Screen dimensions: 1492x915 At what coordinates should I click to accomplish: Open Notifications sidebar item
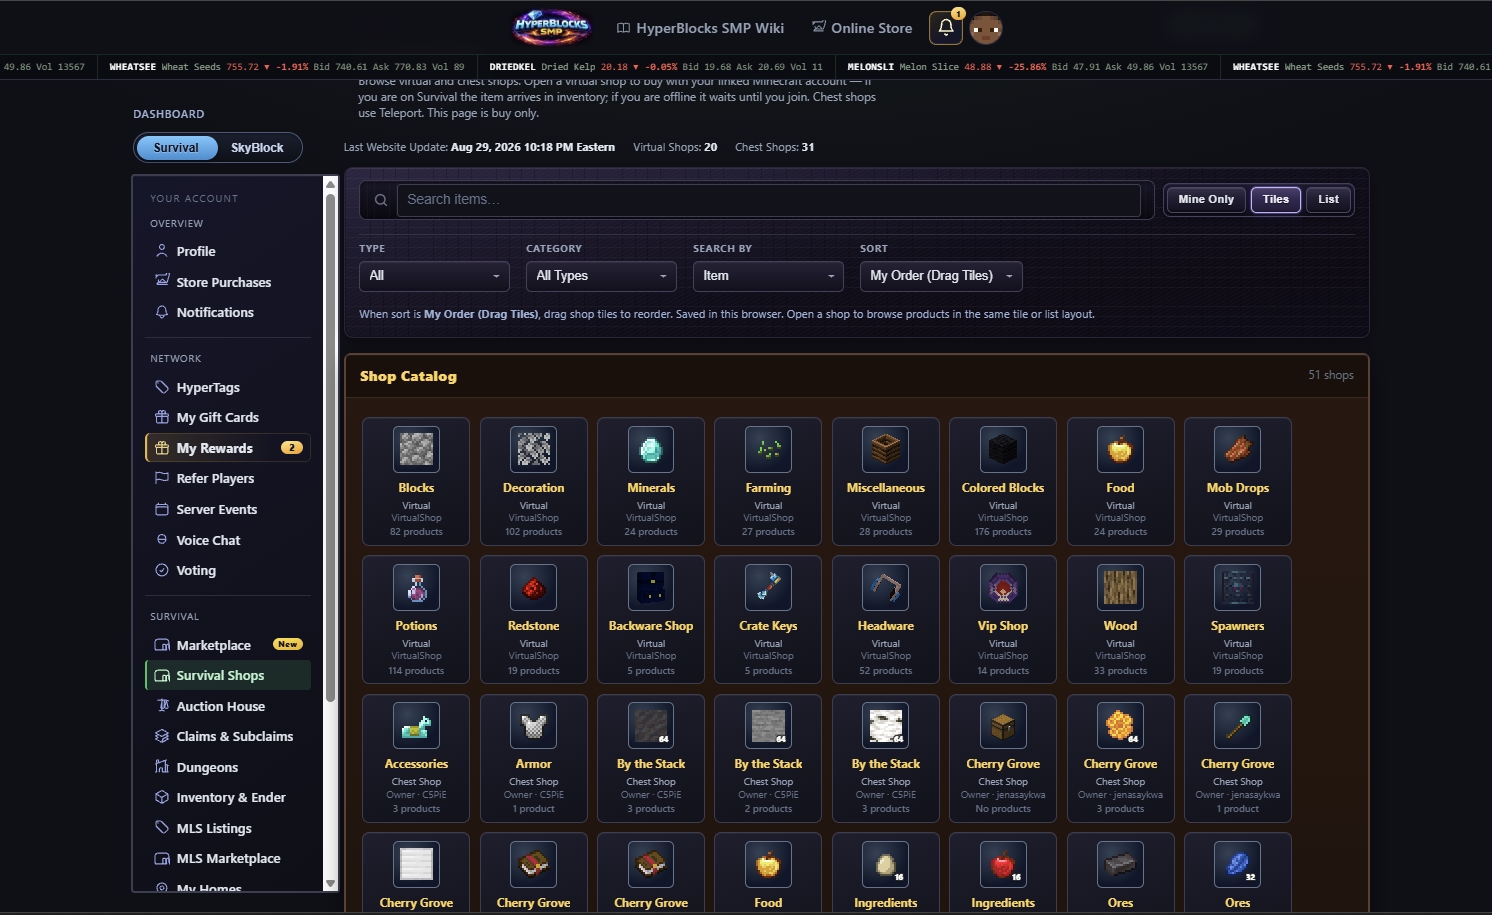(x=228, y=312)
